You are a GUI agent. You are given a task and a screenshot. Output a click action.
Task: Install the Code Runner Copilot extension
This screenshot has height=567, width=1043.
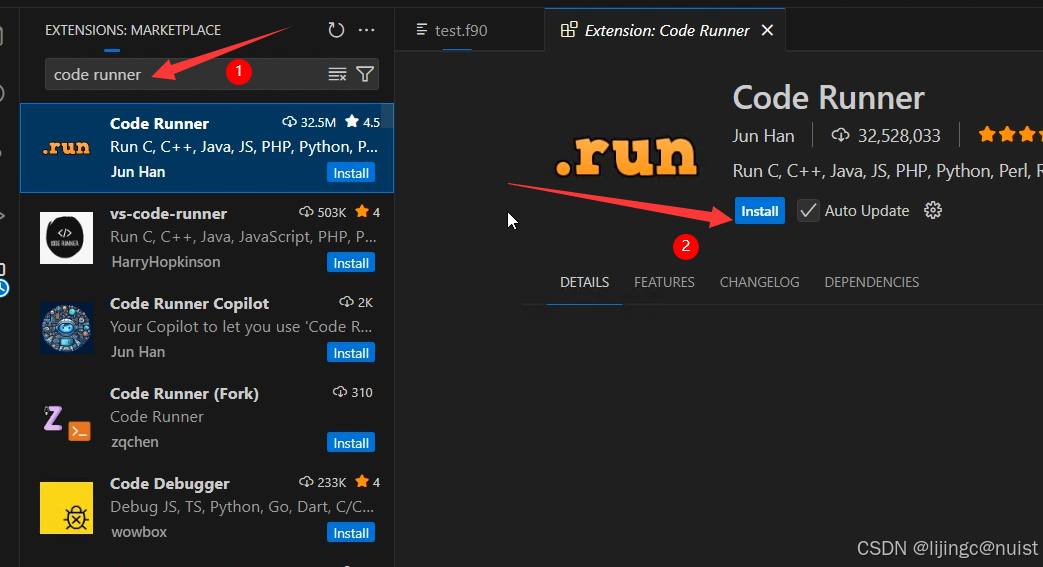coord(351,353)
